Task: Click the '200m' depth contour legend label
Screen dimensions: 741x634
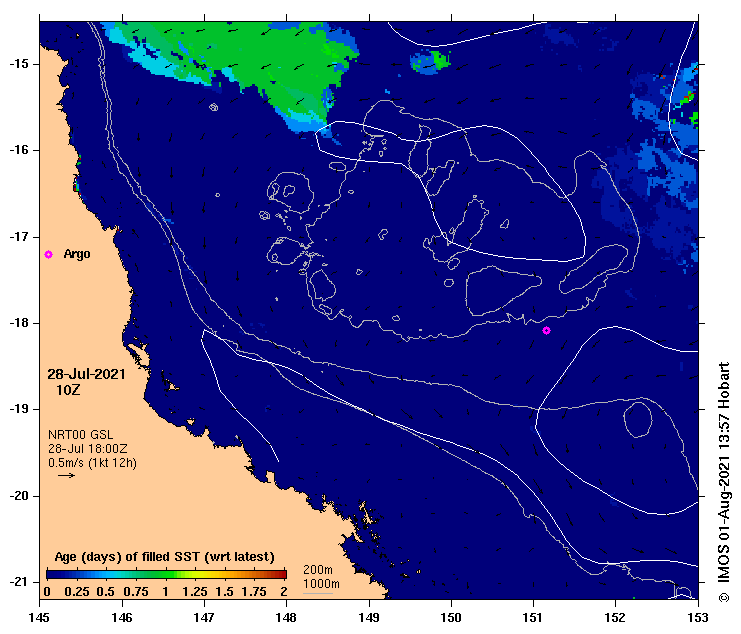Action: 318,570
